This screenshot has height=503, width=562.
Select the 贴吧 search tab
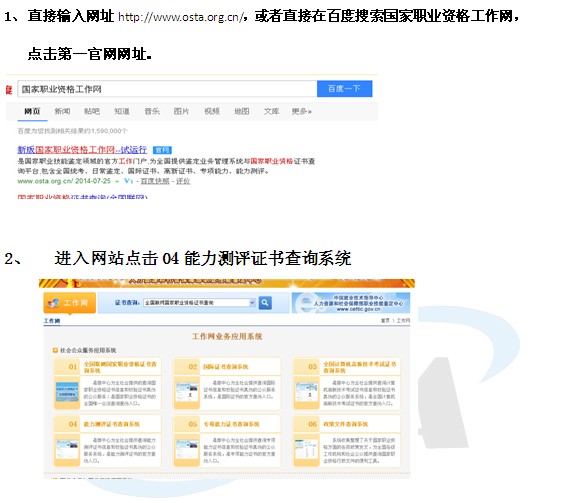92,111
